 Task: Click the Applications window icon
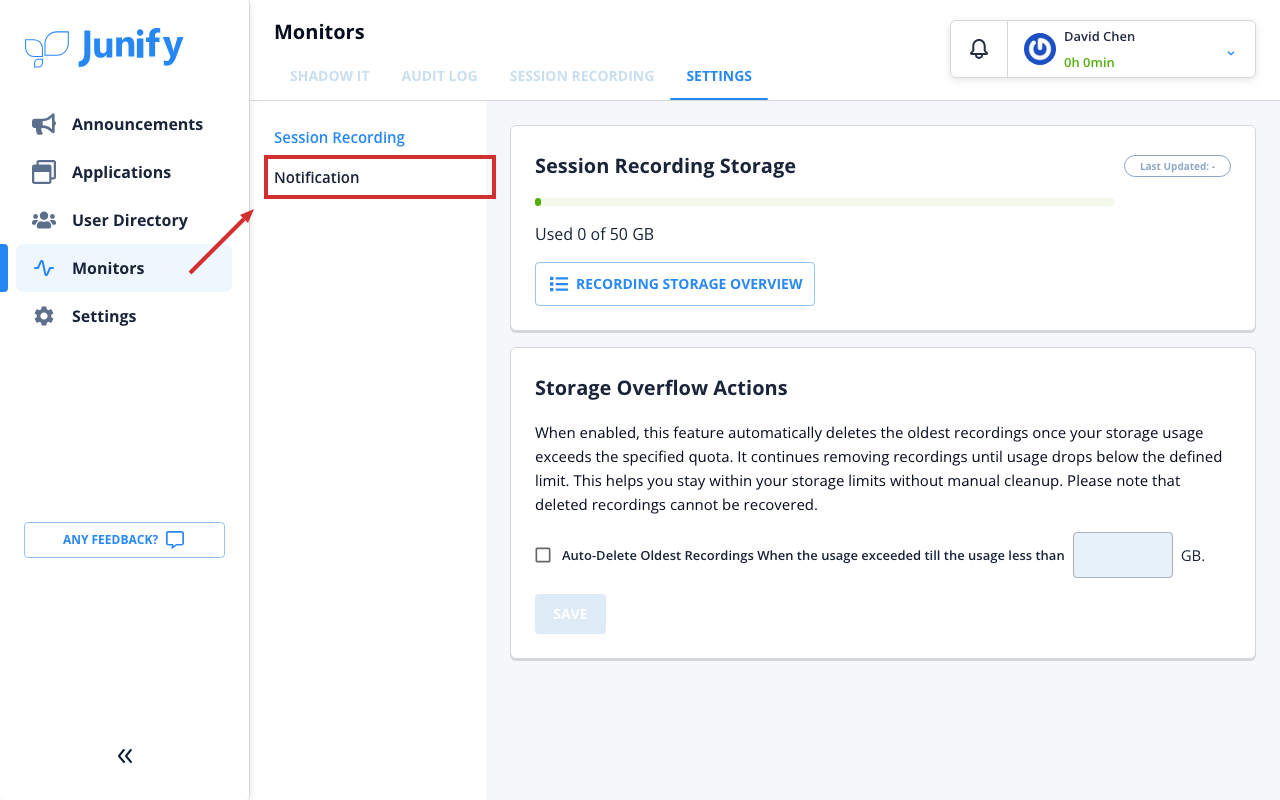click(x=44, y=172)
